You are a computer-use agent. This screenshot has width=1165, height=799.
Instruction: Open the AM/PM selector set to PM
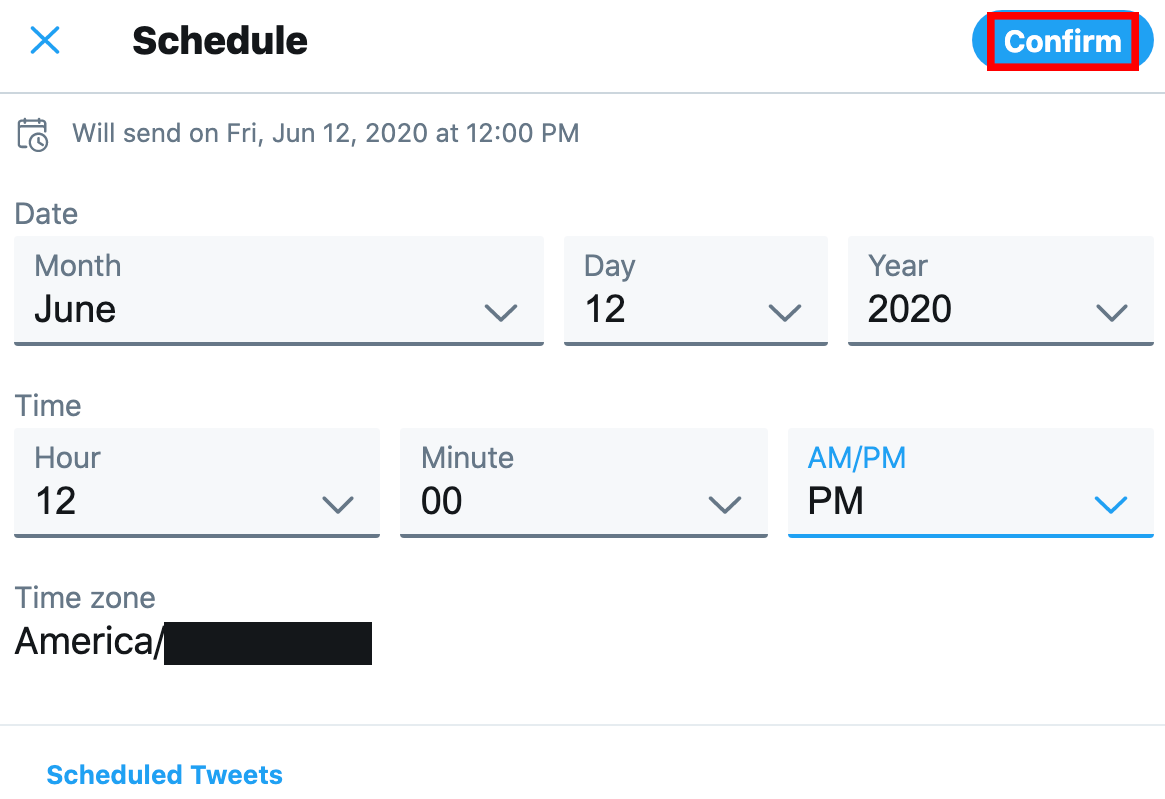click(970, 483)
